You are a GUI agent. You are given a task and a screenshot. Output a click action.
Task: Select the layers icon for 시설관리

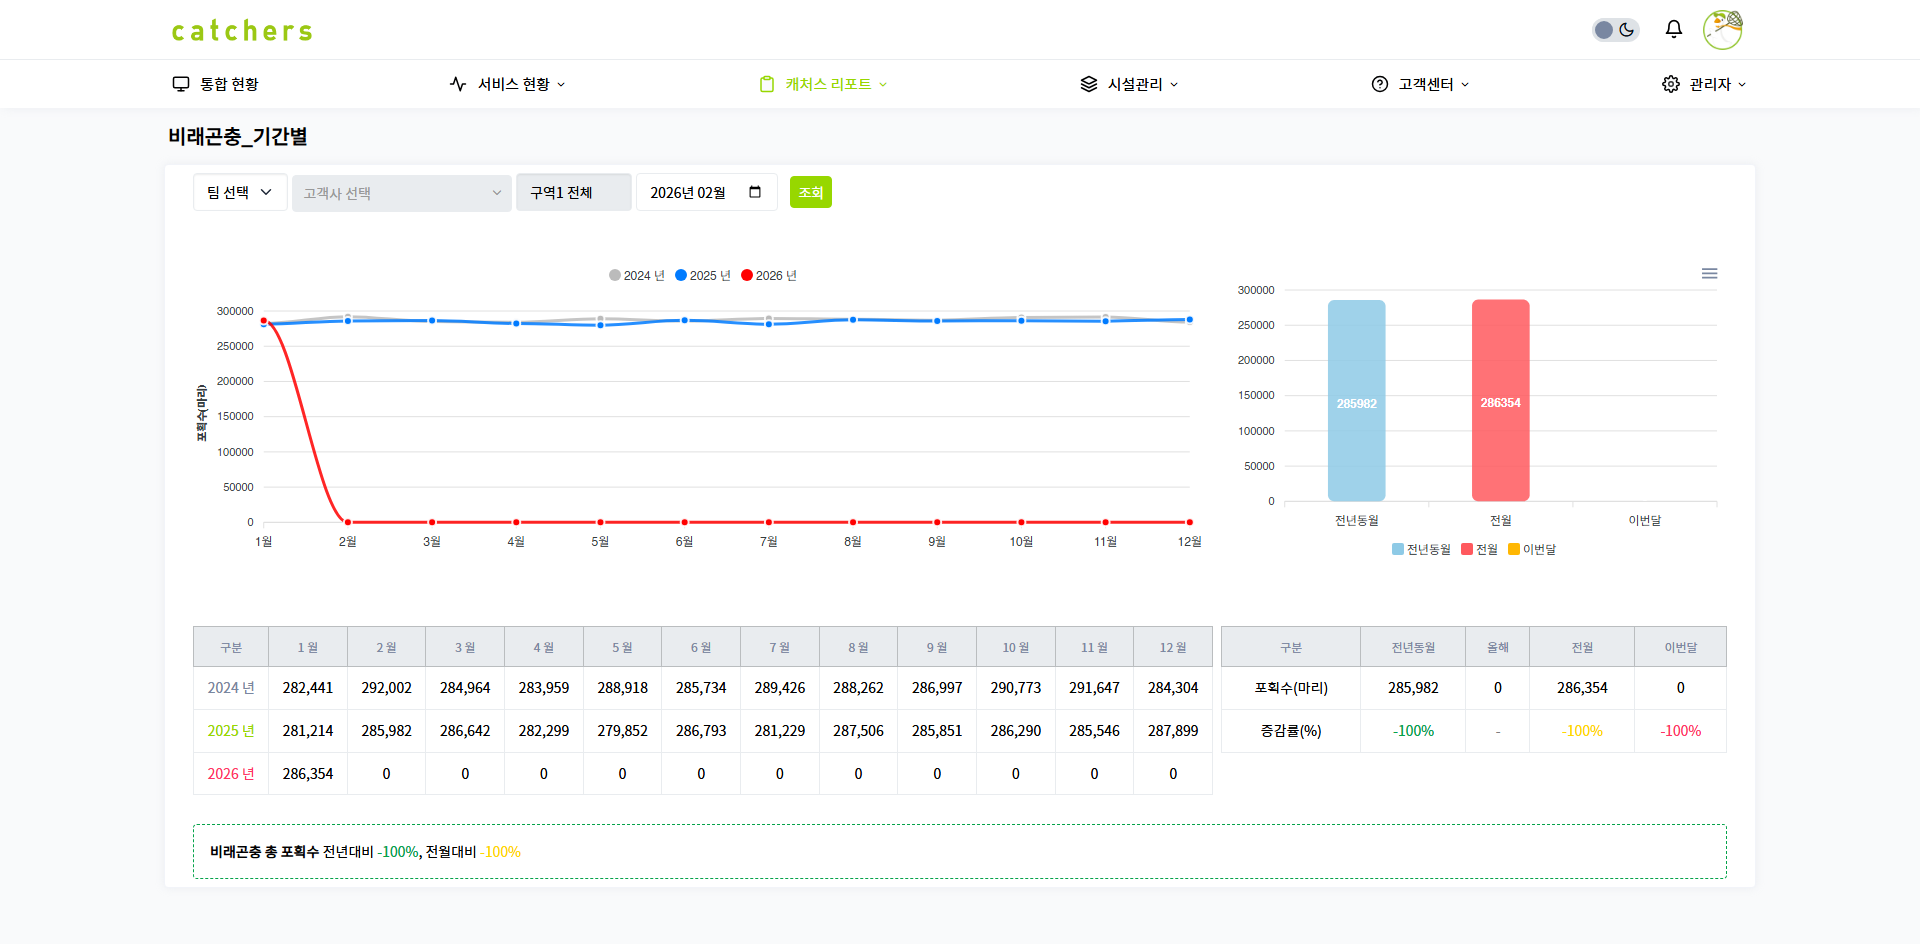(1088, 84)
